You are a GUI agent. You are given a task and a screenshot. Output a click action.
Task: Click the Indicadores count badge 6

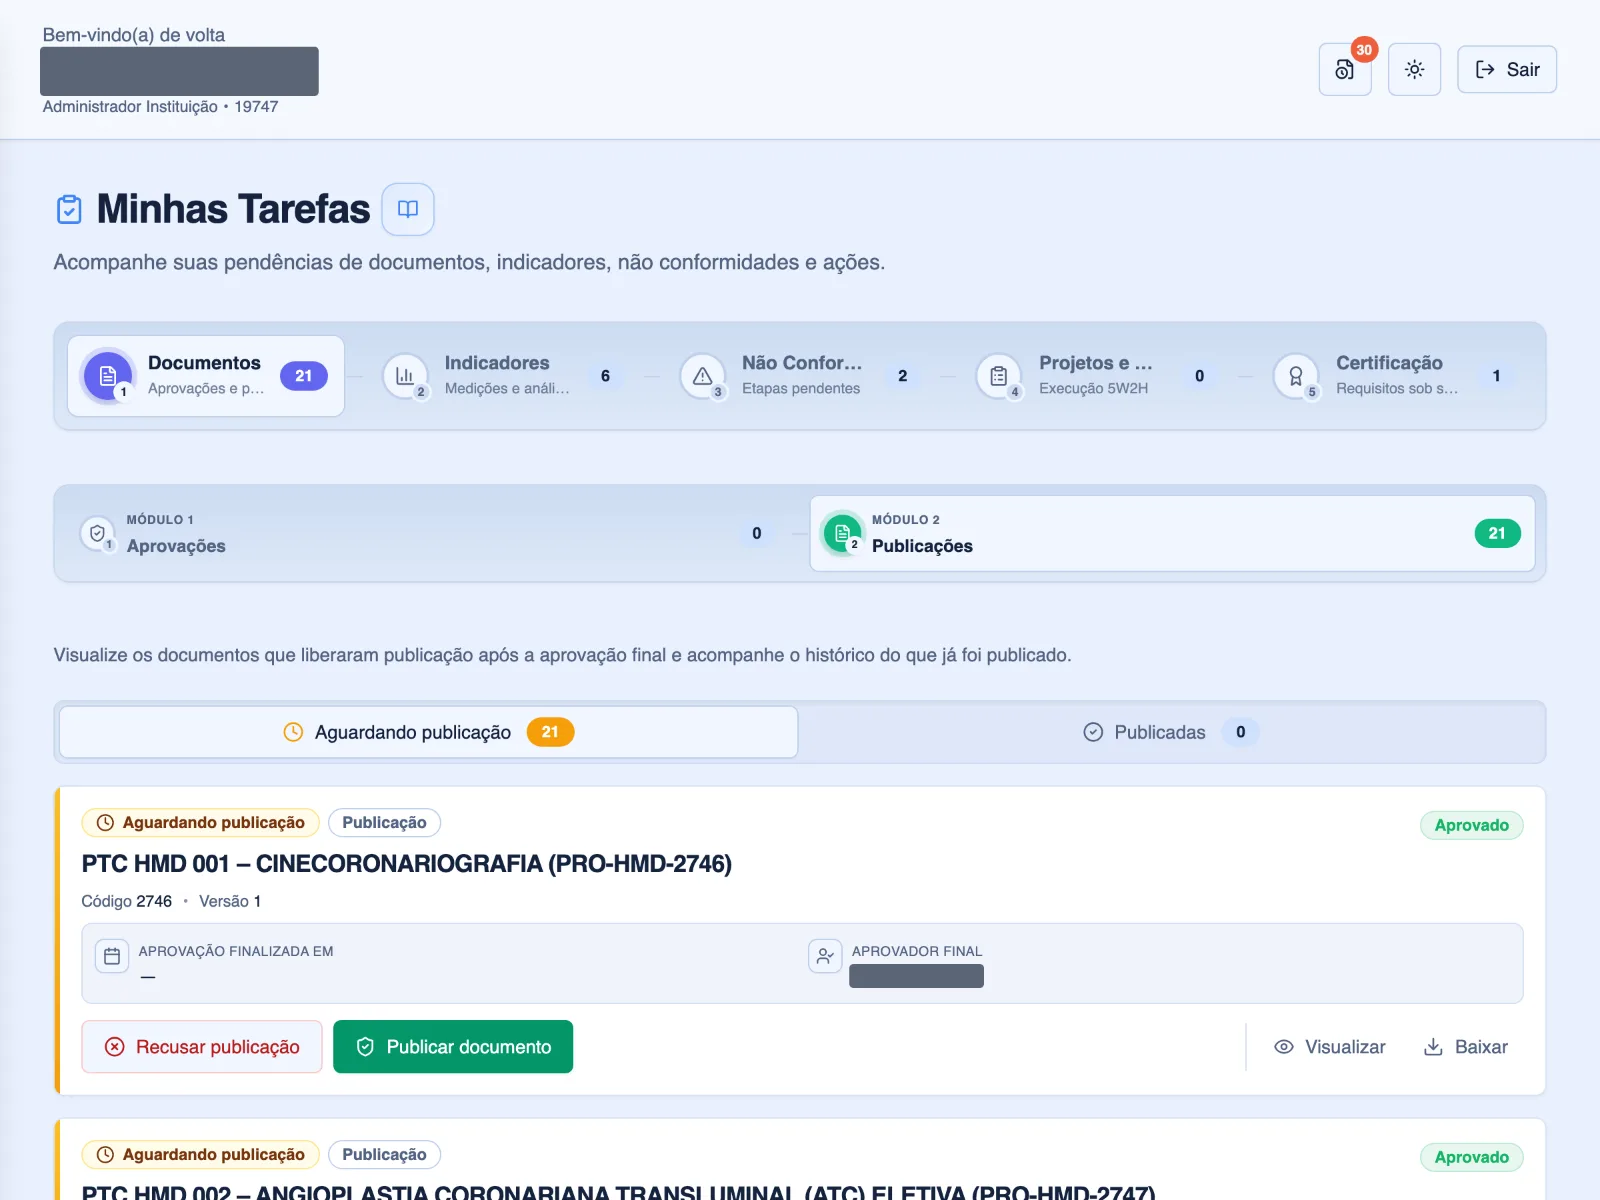[x=605, y=376]
